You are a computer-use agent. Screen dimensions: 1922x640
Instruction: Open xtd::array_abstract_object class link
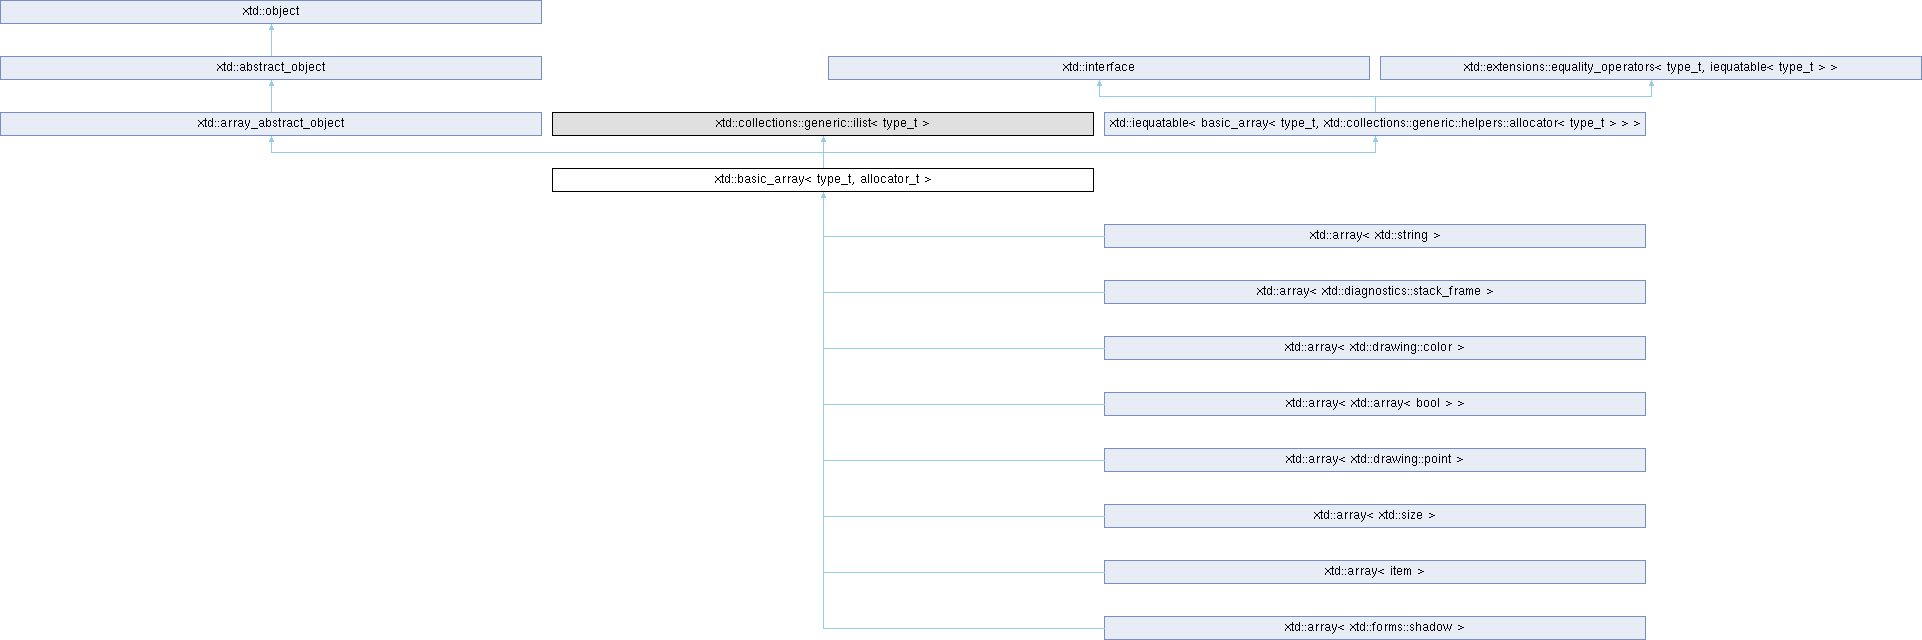(271, 124)
